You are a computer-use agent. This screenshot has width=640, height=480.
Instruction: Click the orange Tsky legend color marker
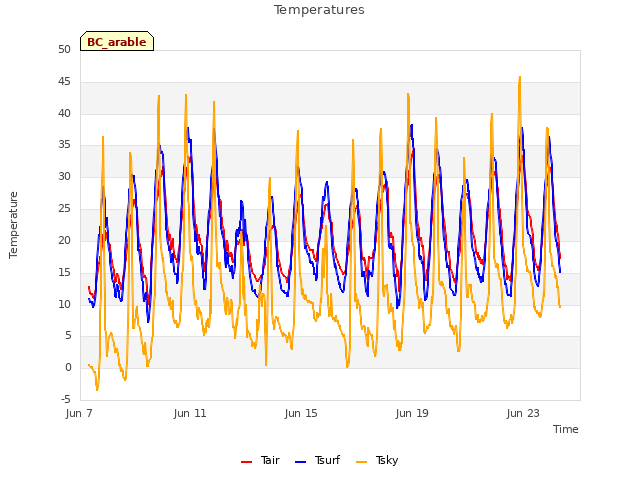click(362, 462)
